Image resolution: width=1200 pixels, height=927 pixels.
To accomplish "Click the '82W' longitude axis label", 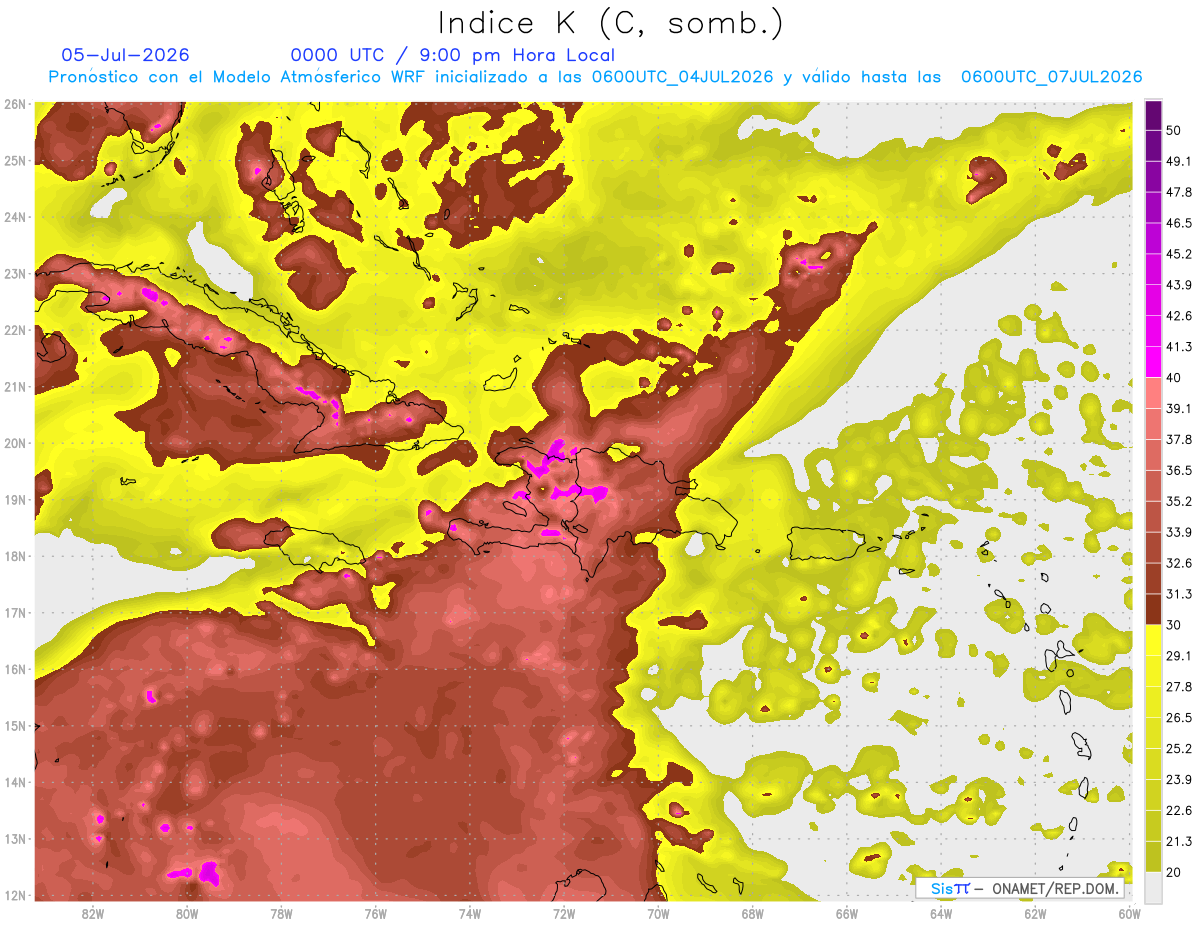I will 93,913.
